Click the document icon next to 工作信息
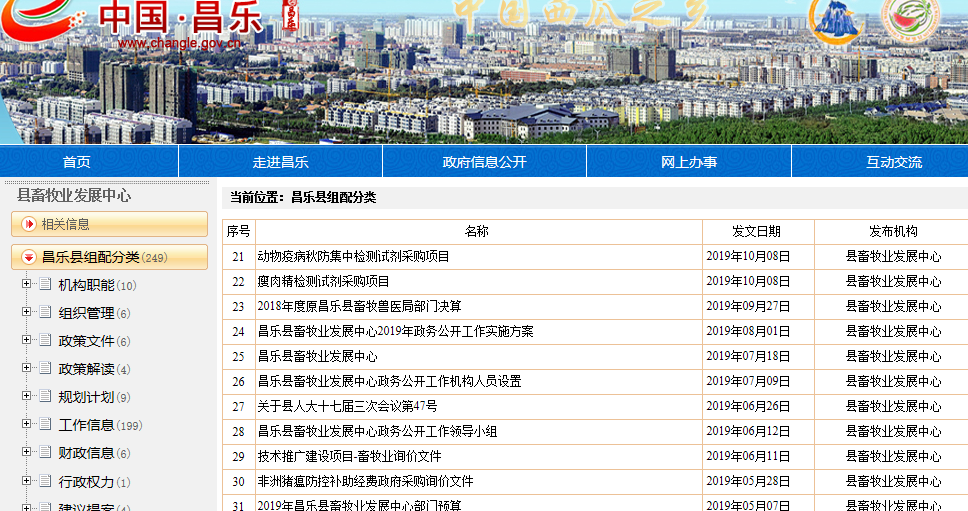 [45, 425]
